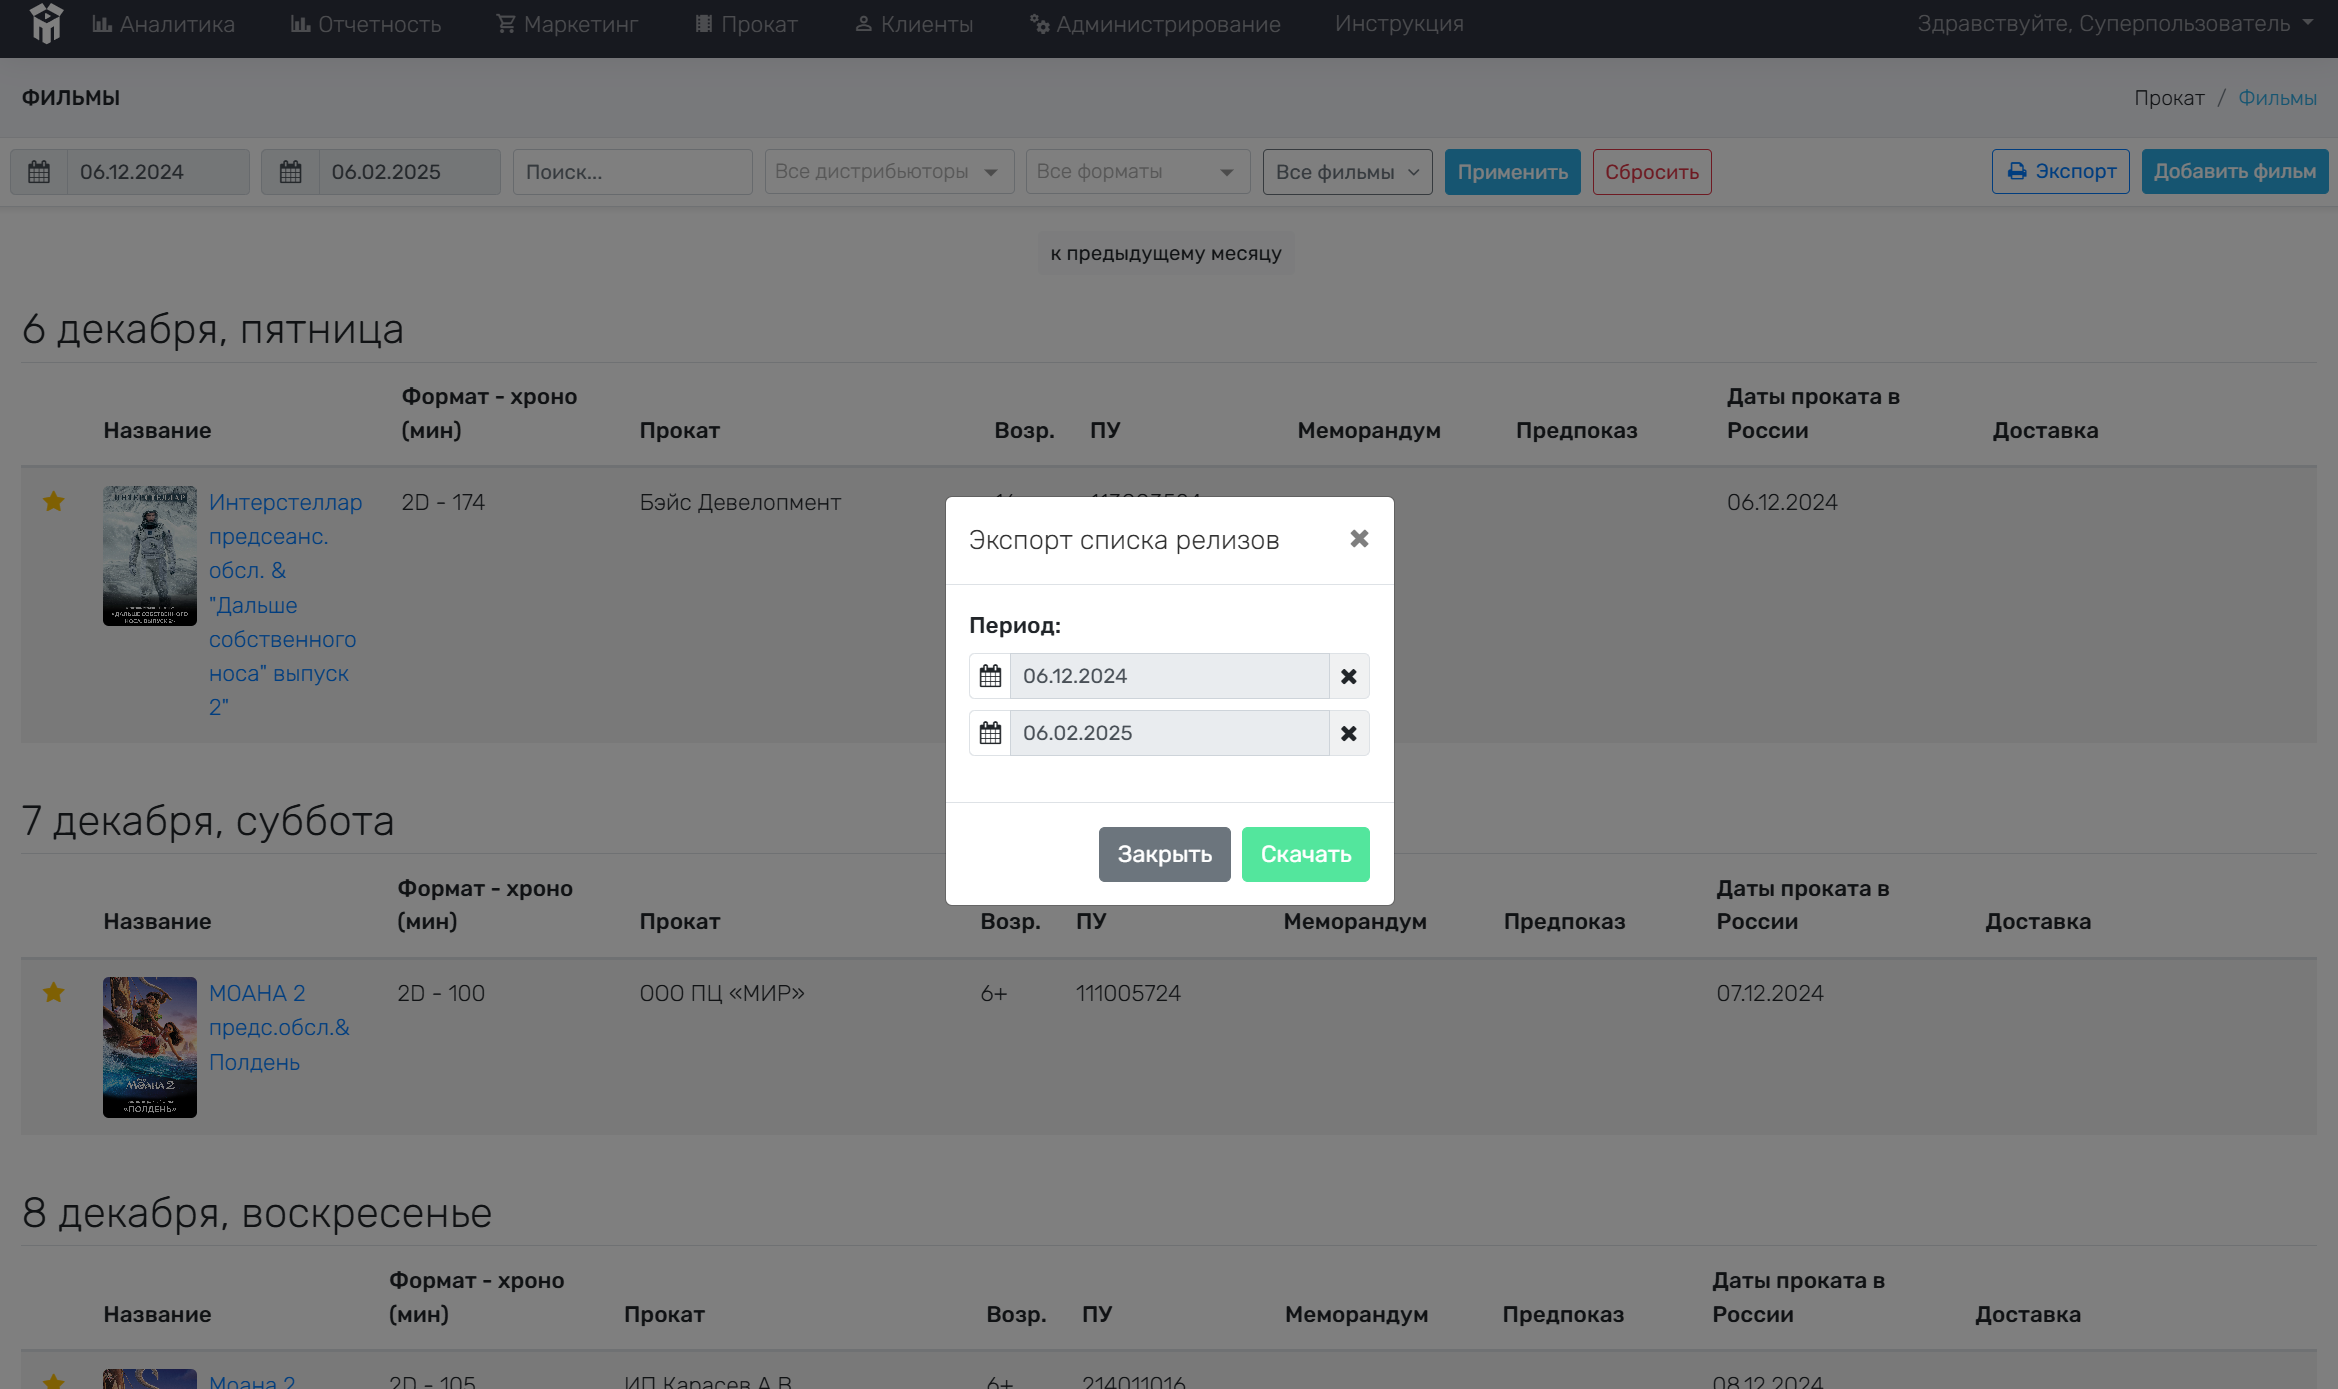Click heading 6 декабря, пятница

click(213, 329)
